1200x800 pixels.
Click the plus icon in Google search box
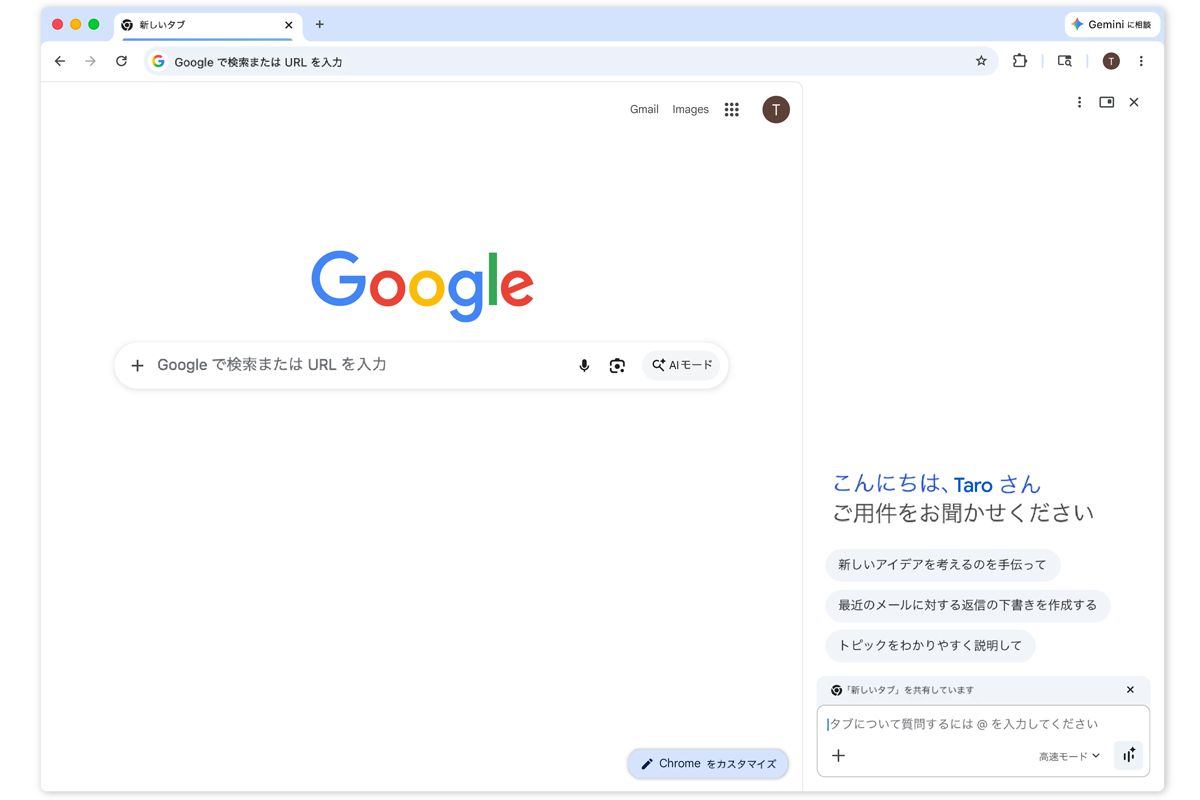tap(138, 366)
